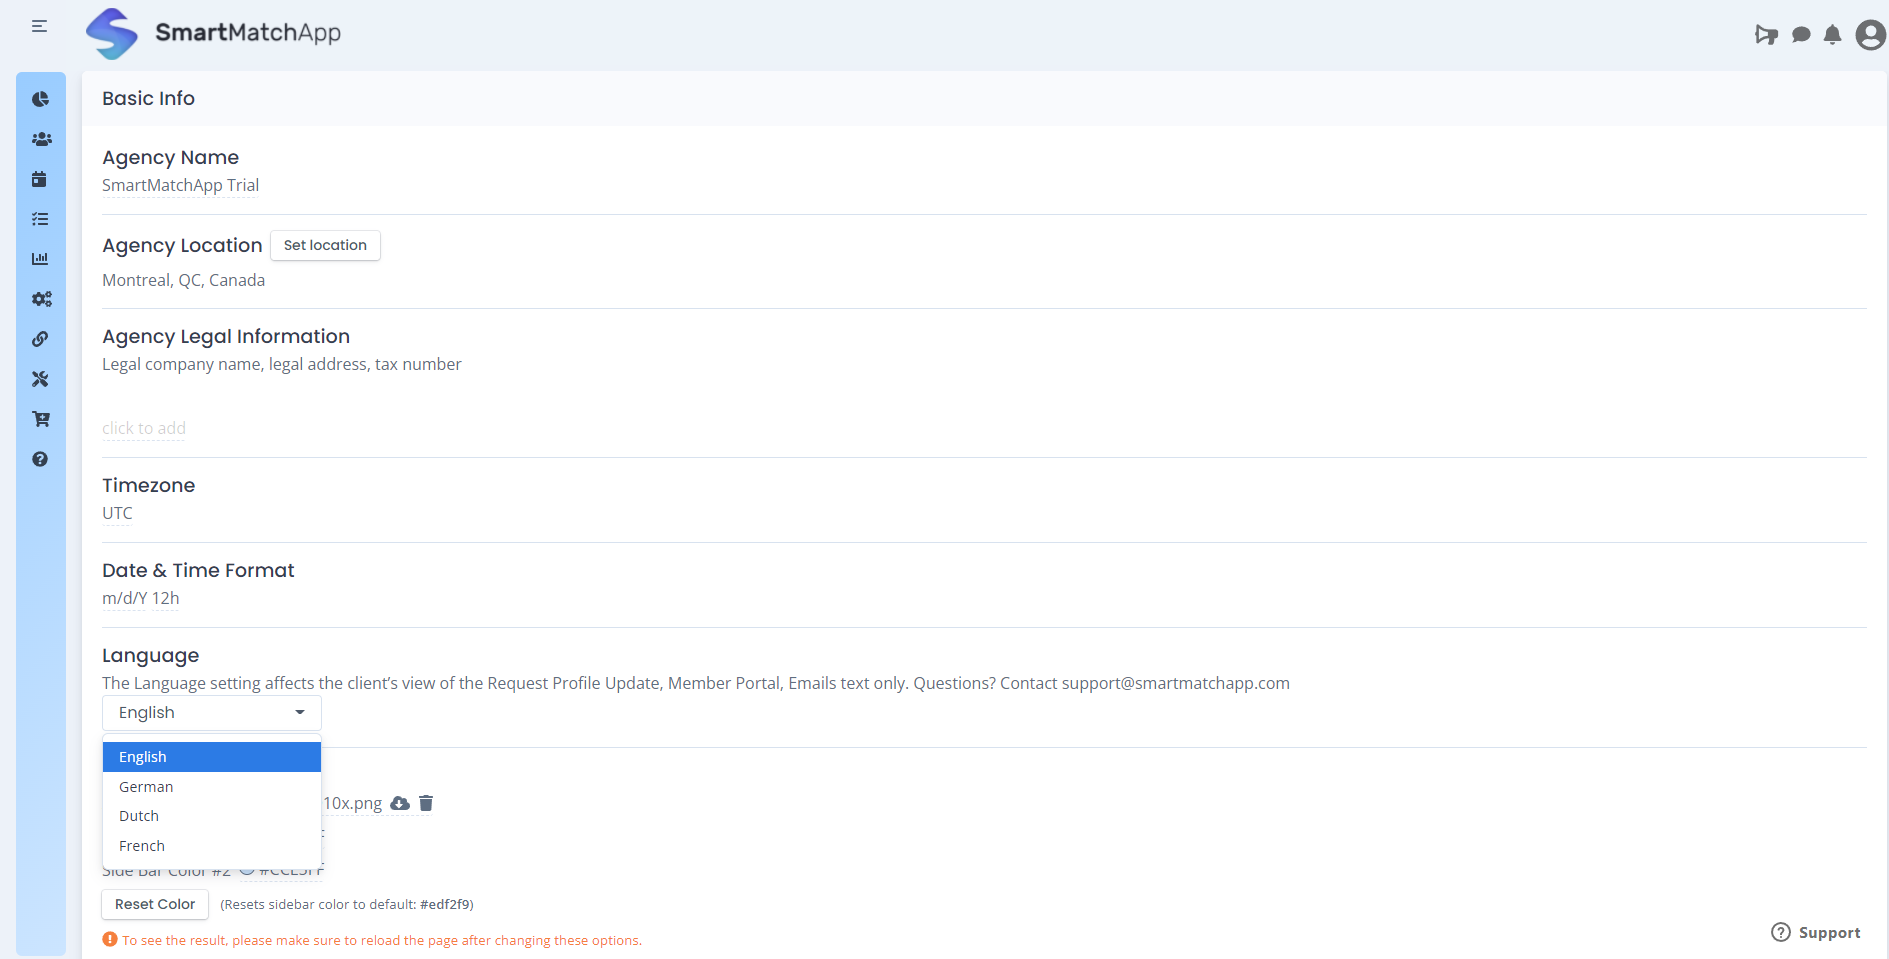Select German from the language list
1889x959 pixels.
click(x=146, y=787)
